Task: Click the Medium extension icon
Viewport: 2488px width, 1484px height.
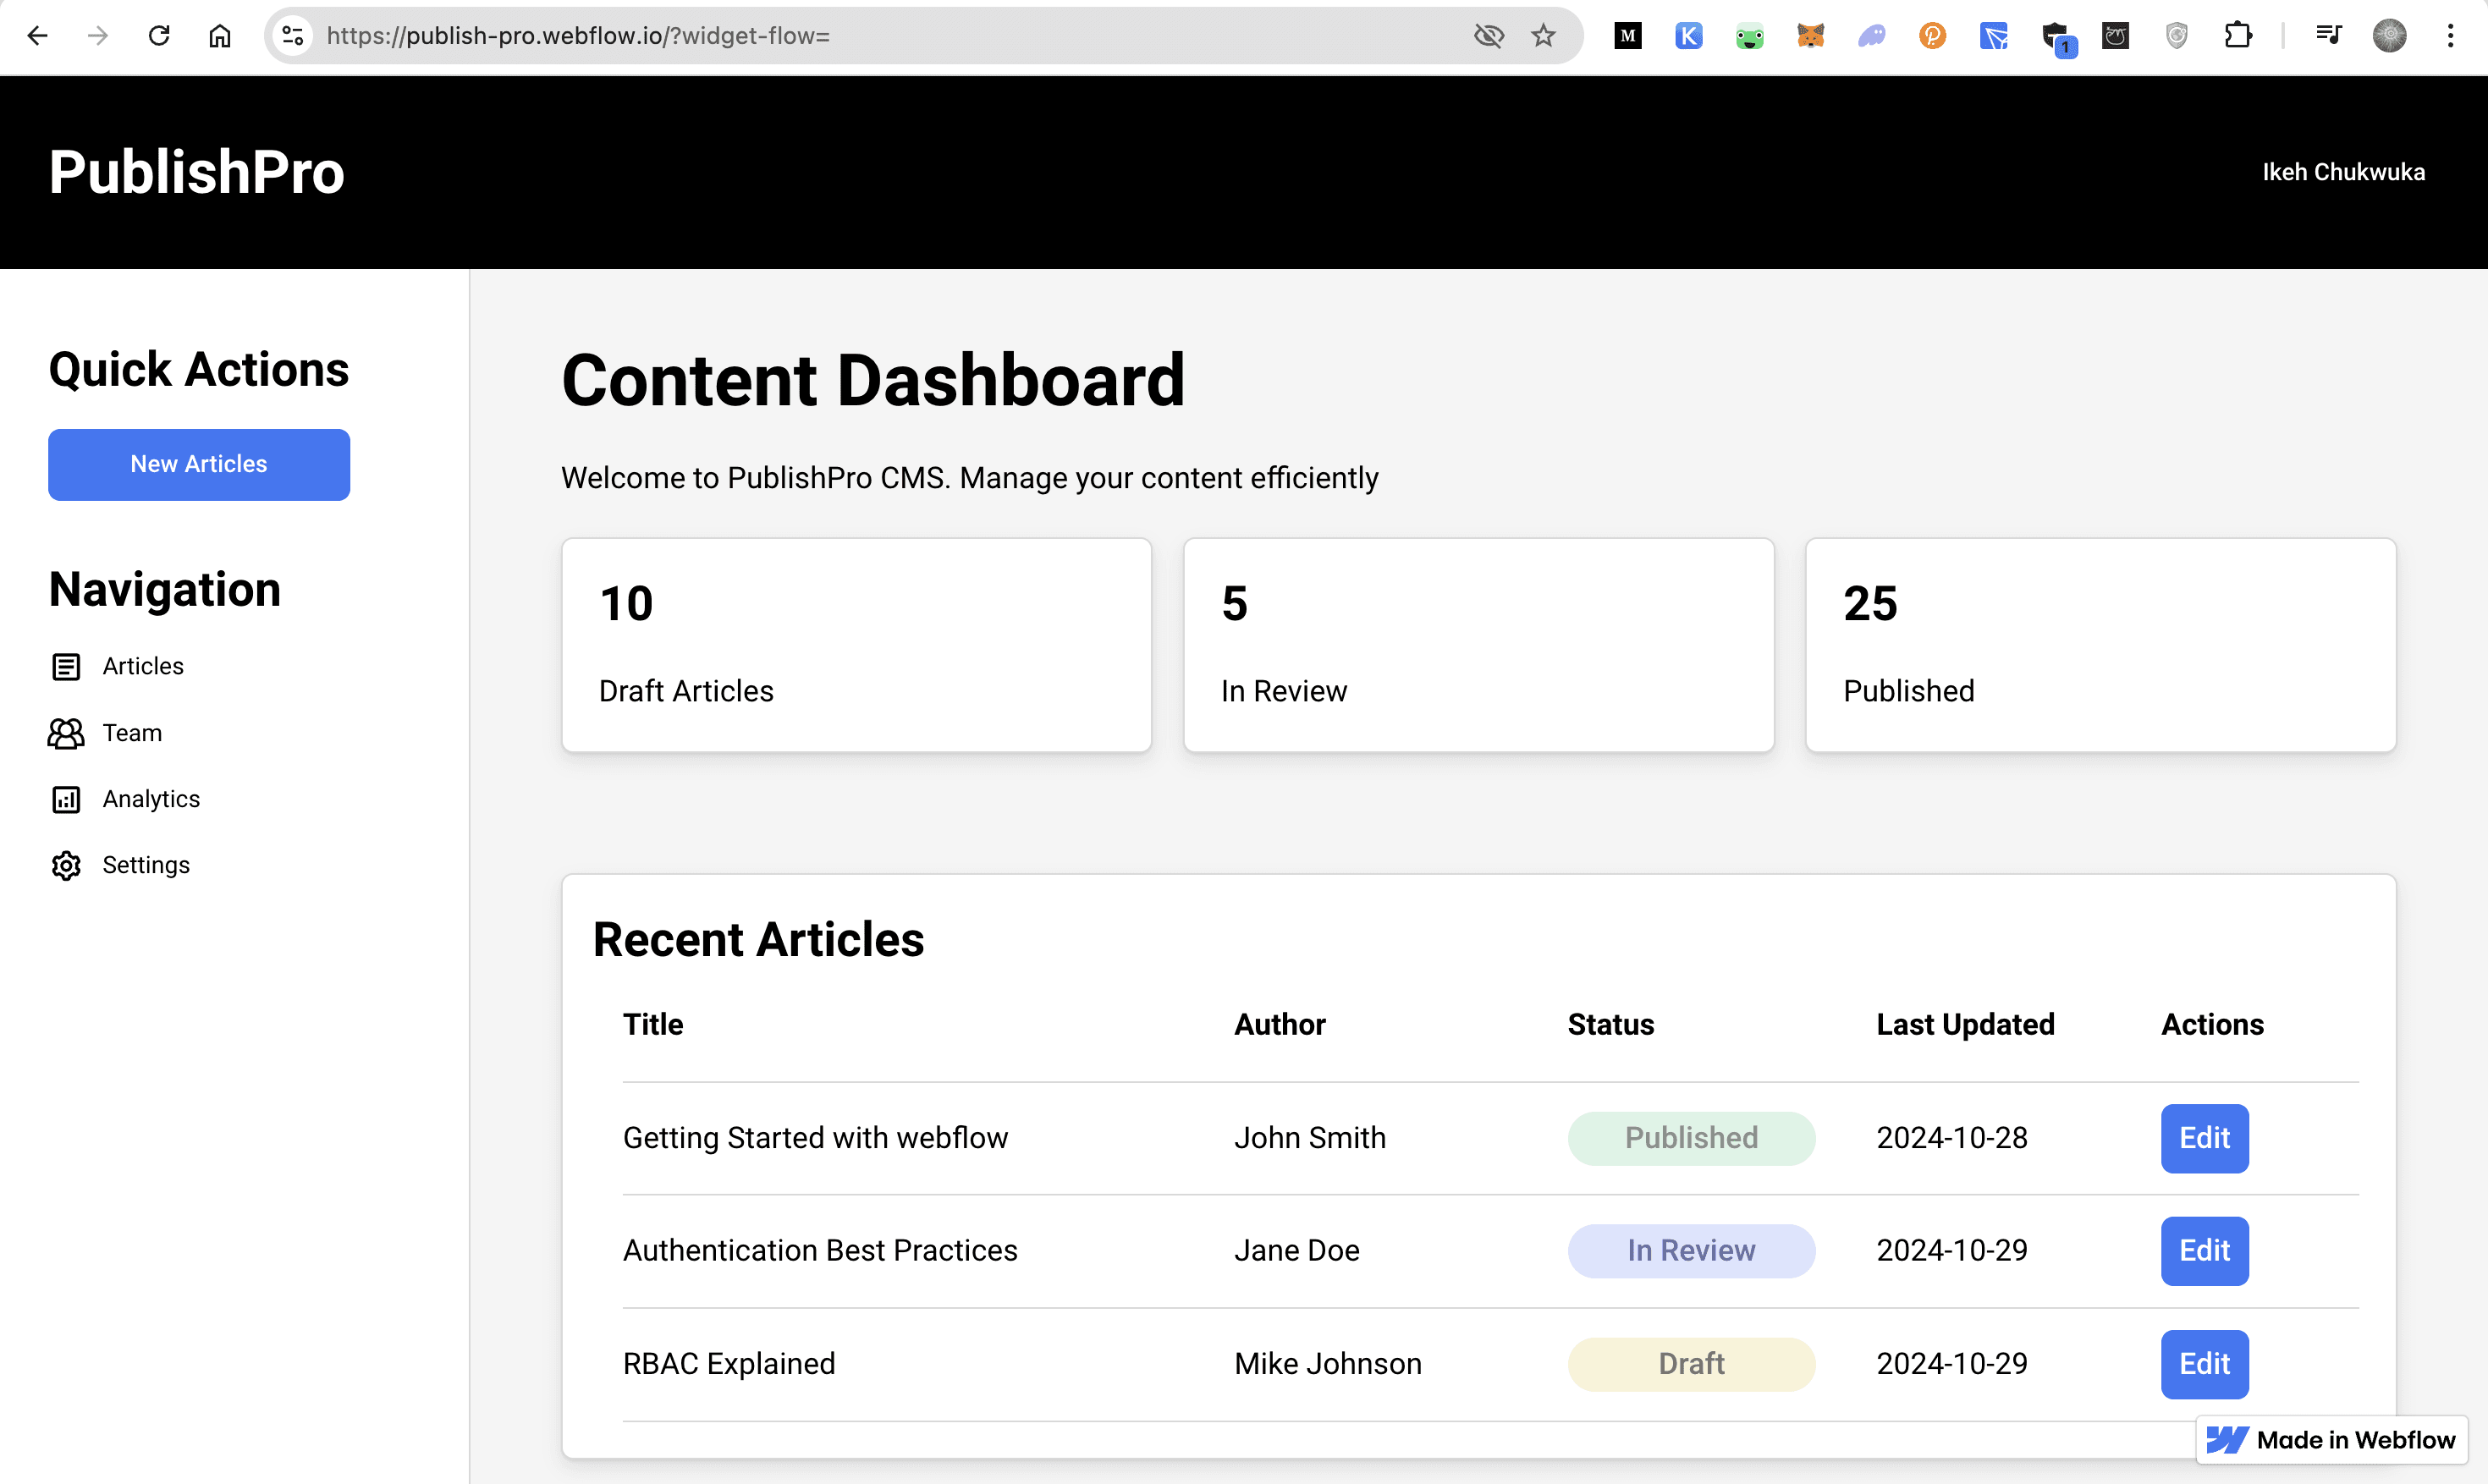Action: coord(1628,36)
